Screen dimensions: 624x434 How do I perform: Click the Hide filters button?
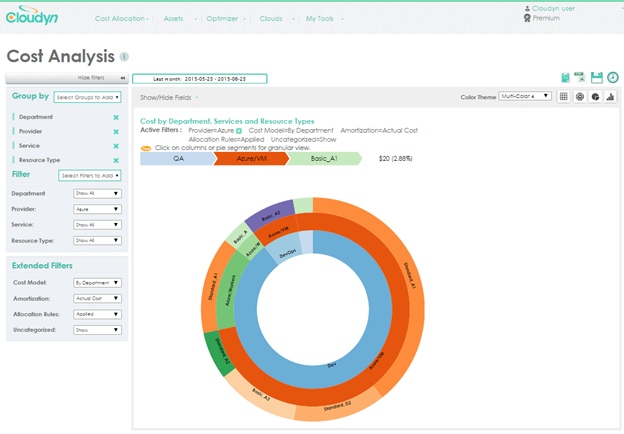[x=66, y=78]
